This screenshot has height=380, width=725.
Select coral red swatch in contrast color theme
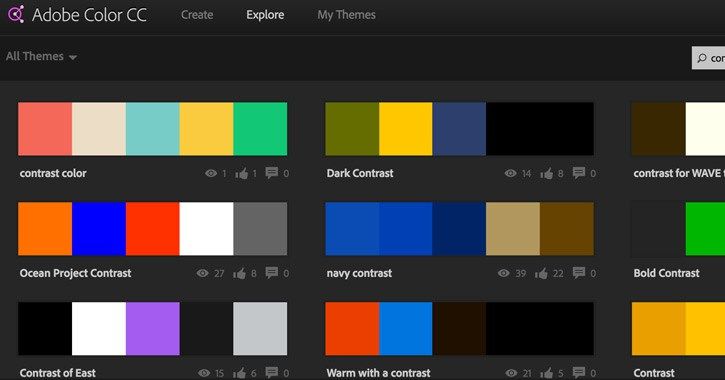45,129
